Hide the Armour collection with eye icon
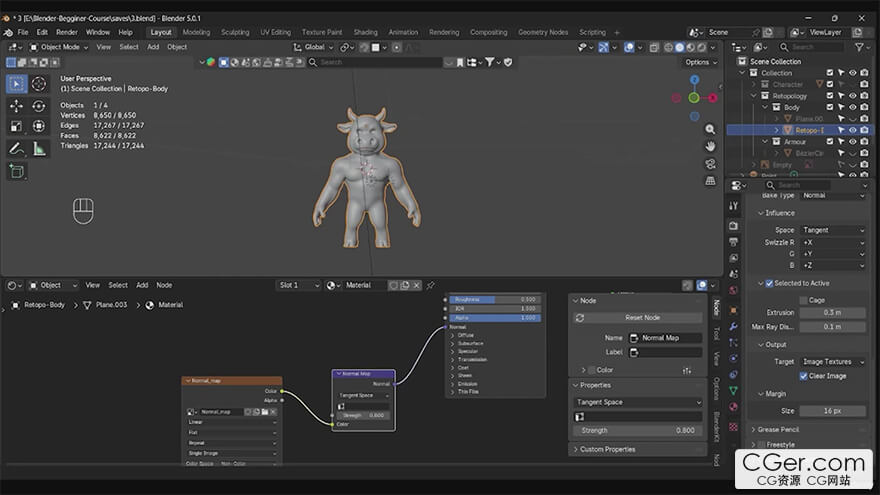This screenshot has height=495, width=880. point(852,141)
